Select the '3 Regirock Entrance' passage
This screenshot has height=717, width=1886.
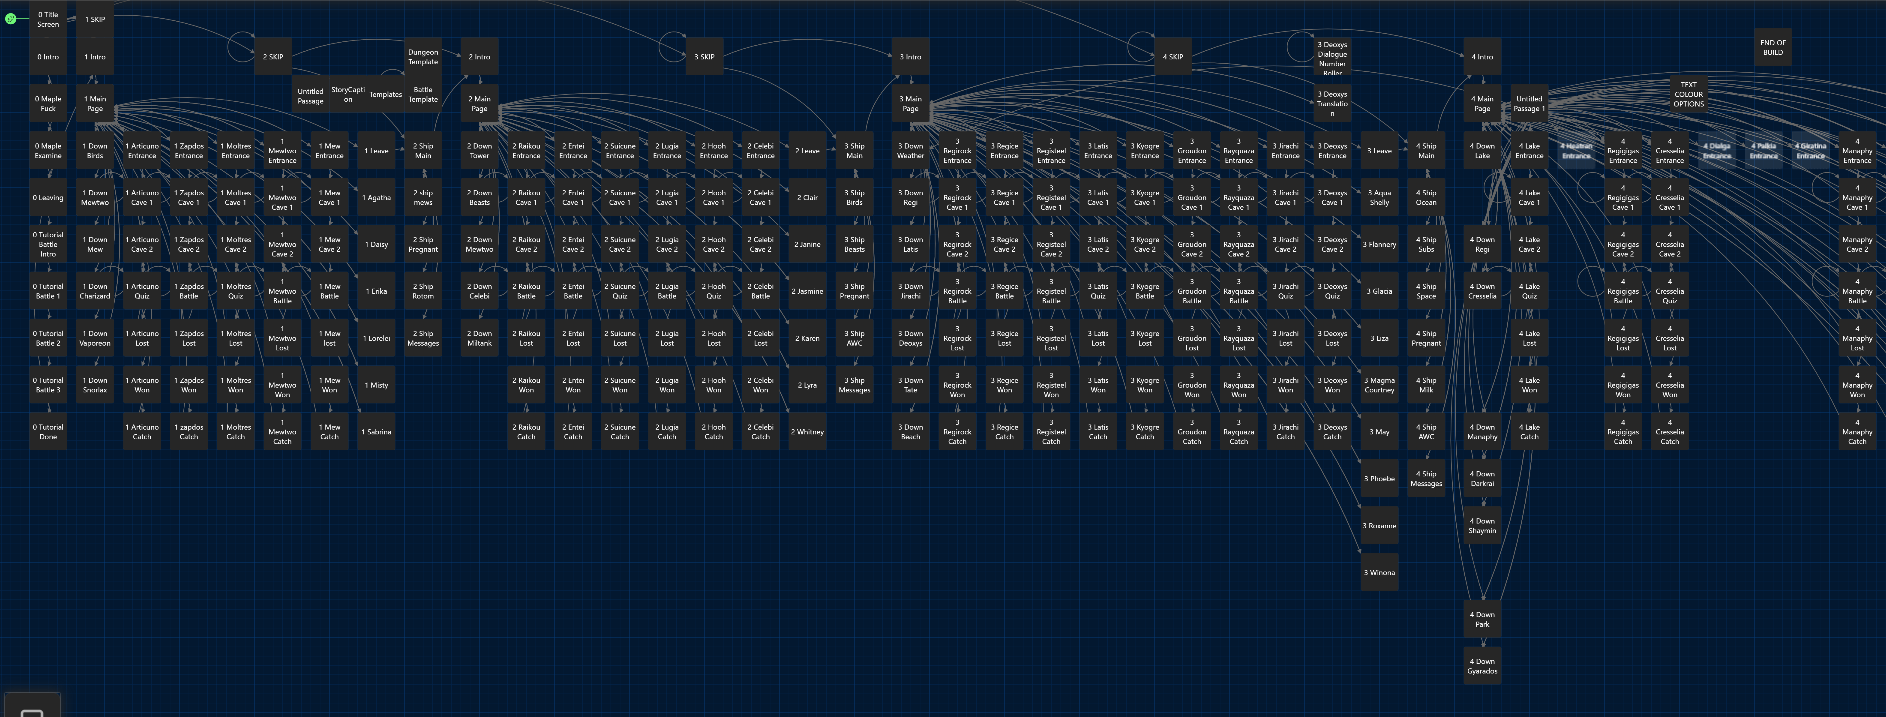958,151
